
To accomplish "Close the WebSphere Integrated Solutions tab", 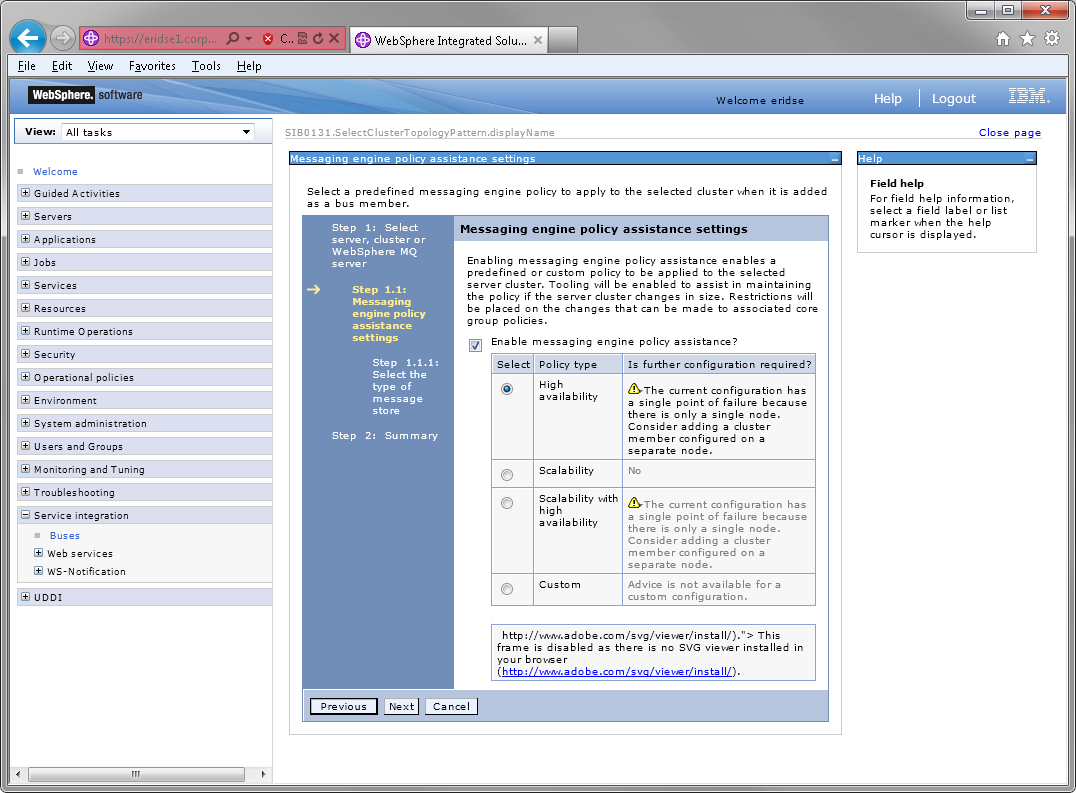I will click(x=538, y=40).
